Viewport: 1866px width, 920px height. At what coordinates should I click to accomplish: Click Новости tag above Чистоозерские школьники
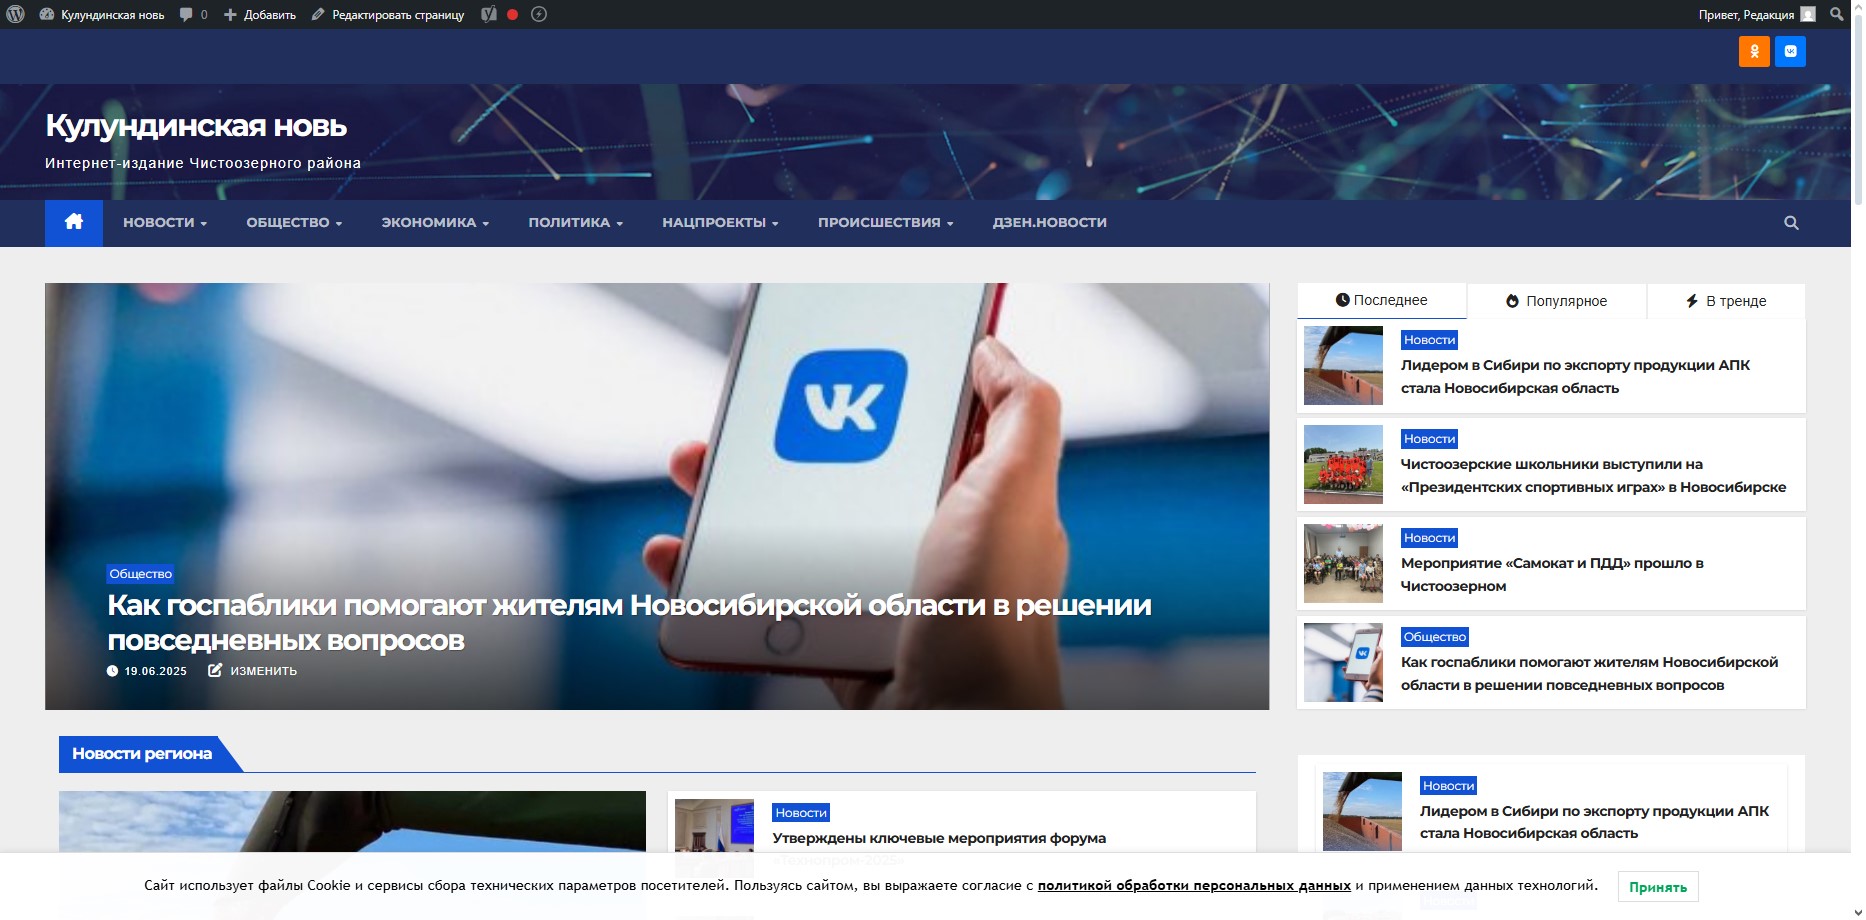[x=1429, y=439]
